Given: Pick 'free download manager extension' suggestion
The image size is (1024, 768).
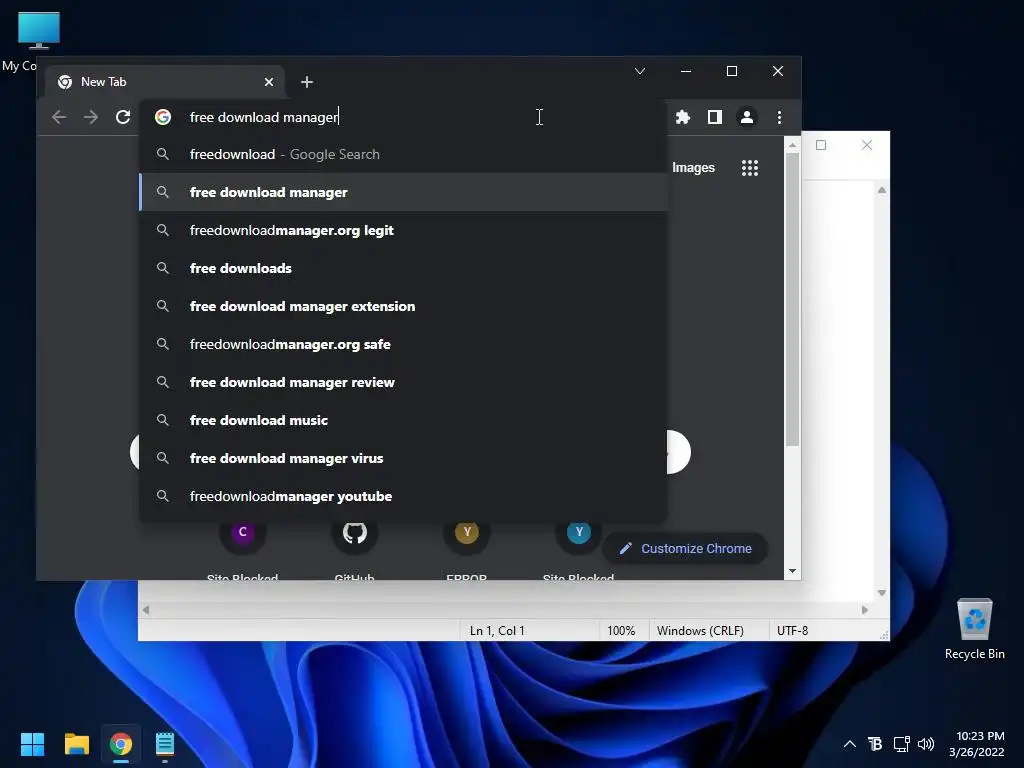Looking at the screenshot, I should (403, 306).
